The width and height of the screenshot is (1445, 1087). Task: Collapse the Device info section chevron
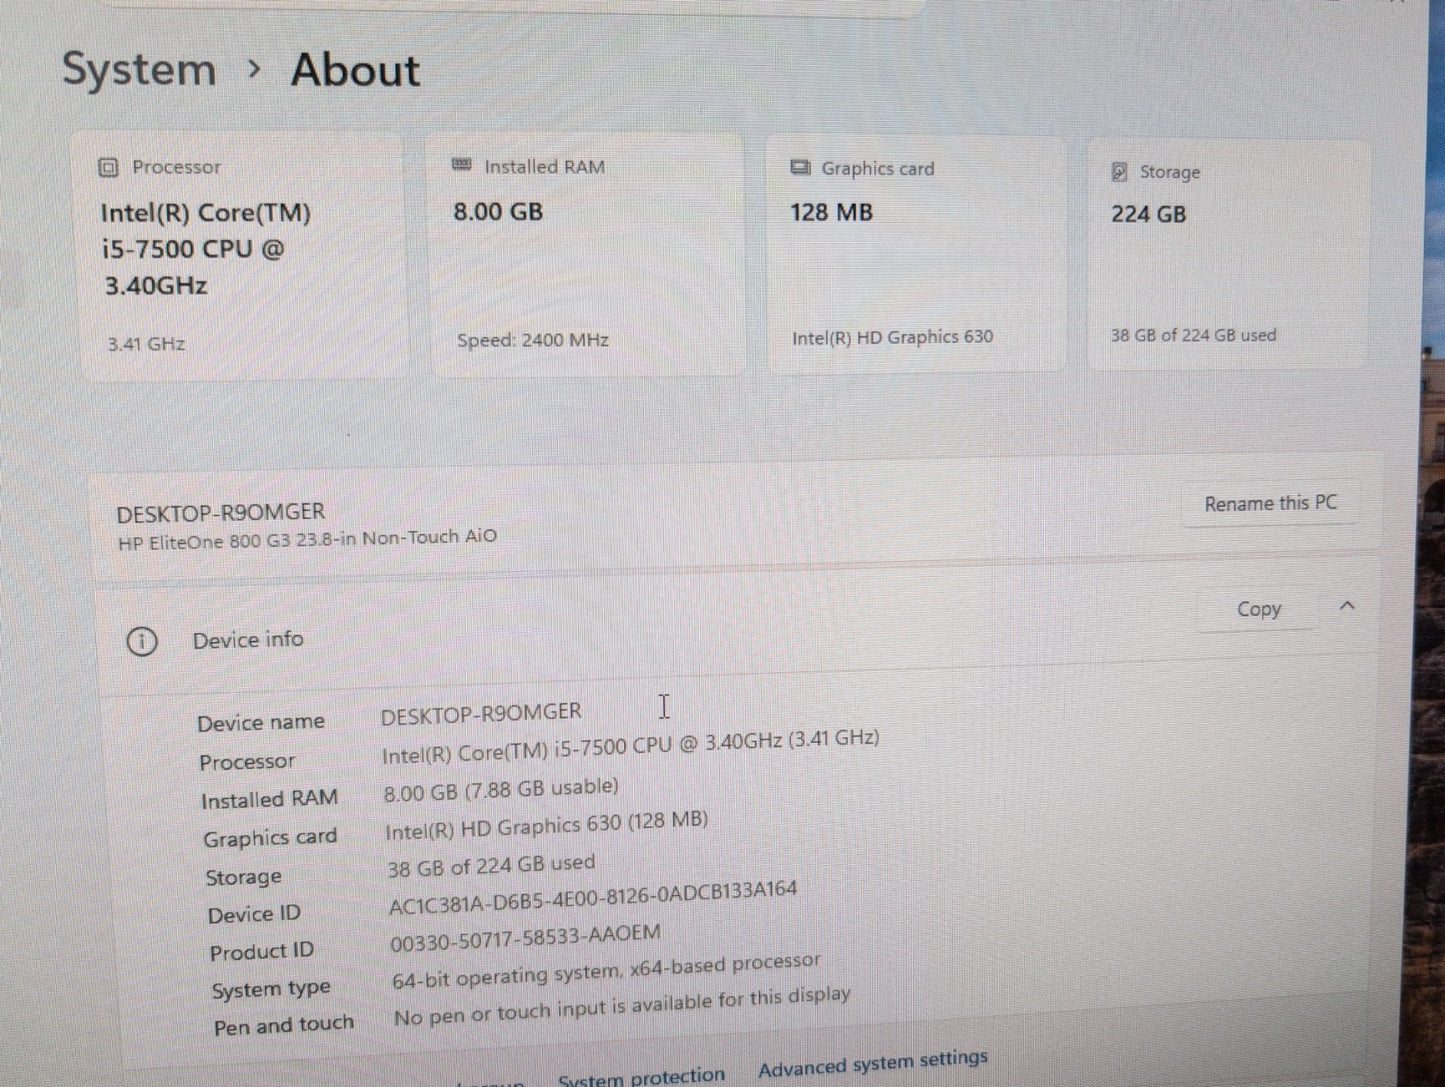tap(1347, 606)
